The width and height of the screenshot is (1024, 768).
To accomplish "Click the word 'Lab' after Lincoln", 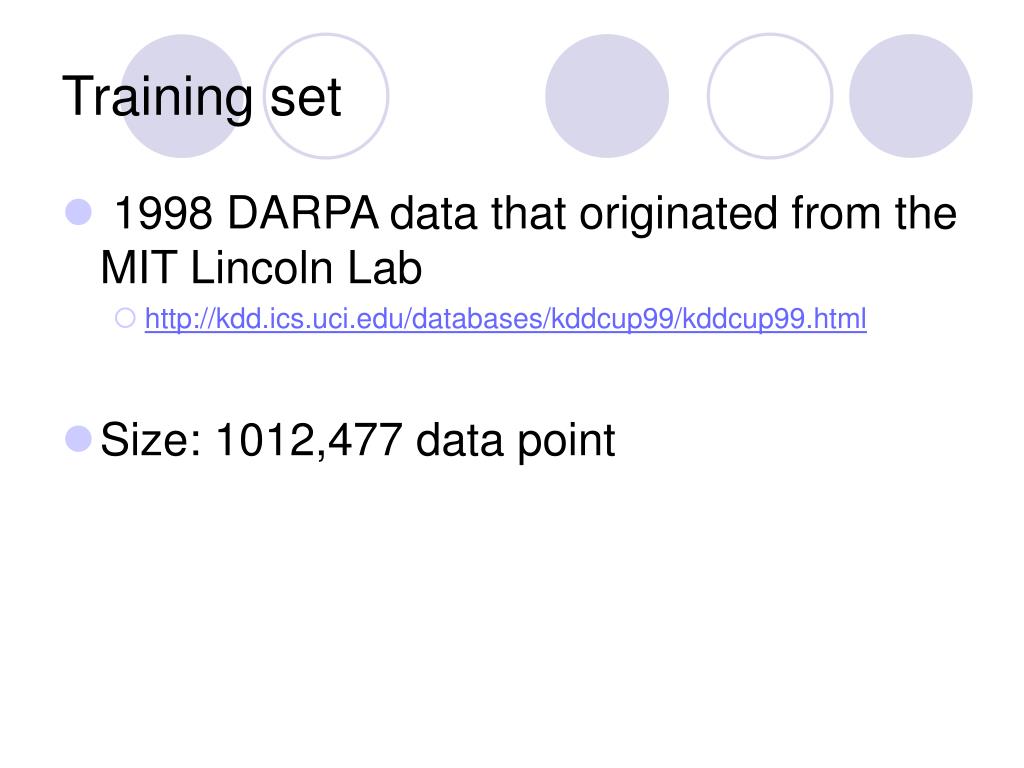I will click(385, 268).
